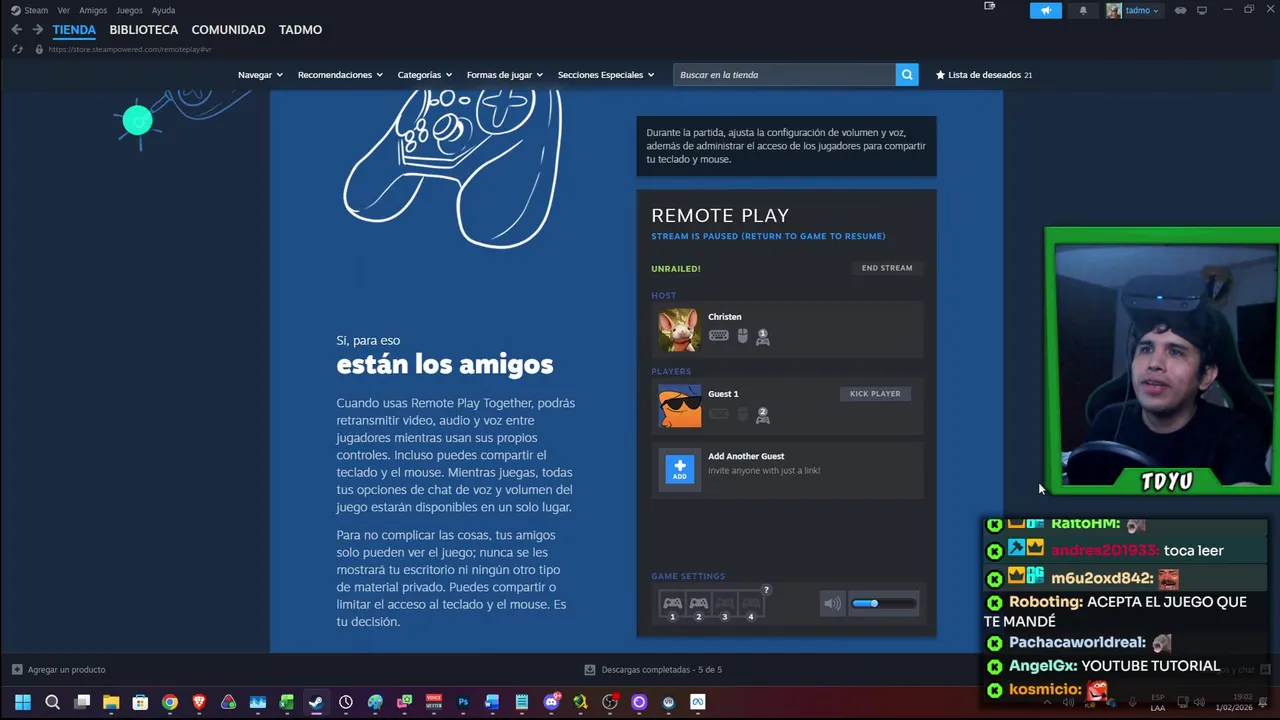Click the Buscar en la tienda field
This screenshot has width=1280, height=720.
point(785,75)
